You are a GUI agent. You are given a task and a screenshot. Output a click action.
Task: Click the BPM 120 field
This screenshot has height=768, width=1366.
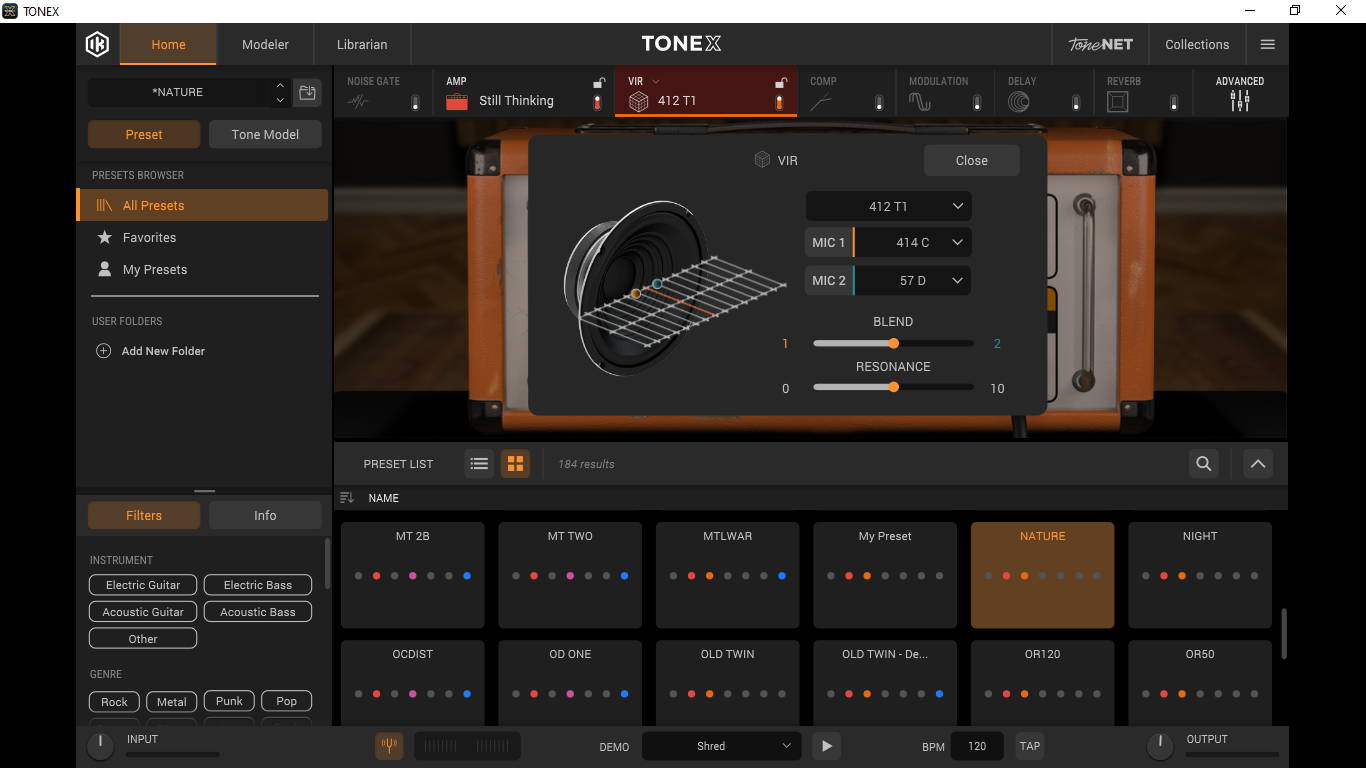click(977, 746)
